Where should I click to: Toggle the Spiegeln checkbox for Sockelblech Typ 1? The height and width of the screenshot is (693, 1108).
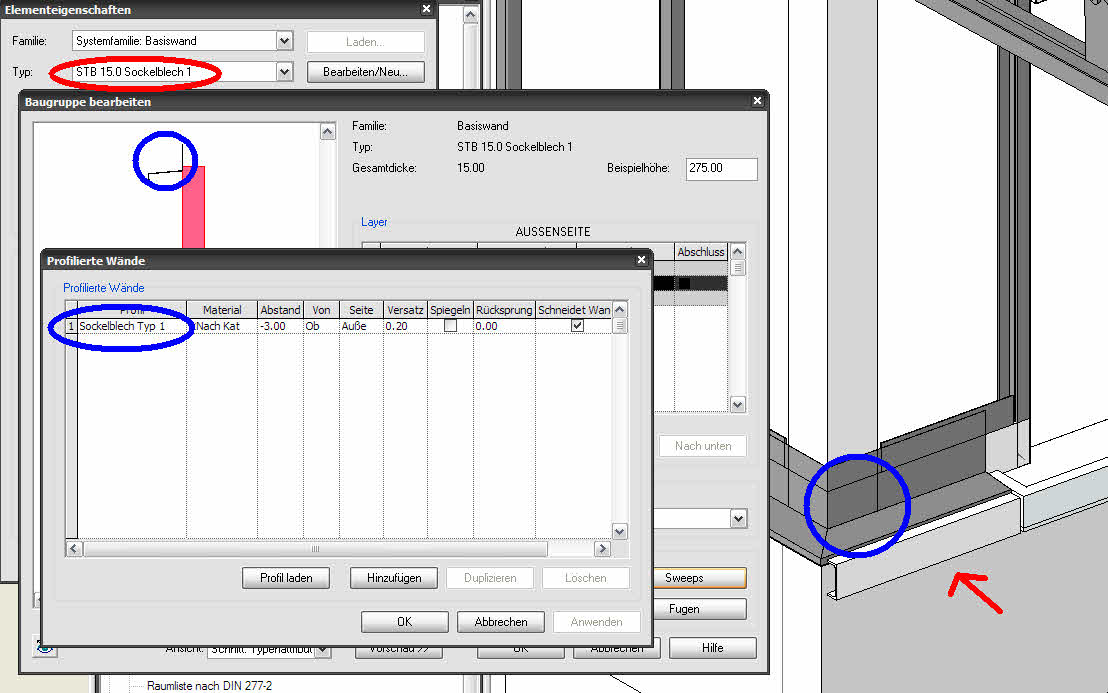pos(450,326)
